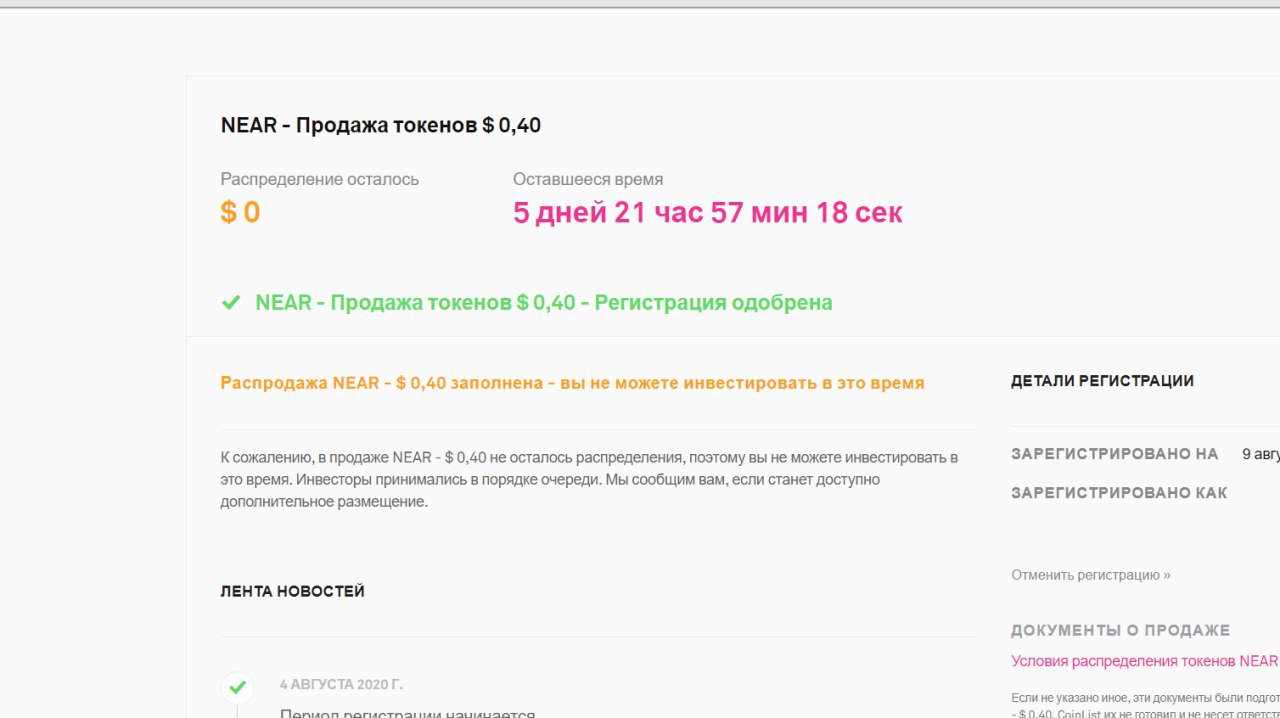Image resolution: width=1280 pixels, height=718 pixels.
Task: Click the green Регистрация одобрена status text
Action: point(544,302)
